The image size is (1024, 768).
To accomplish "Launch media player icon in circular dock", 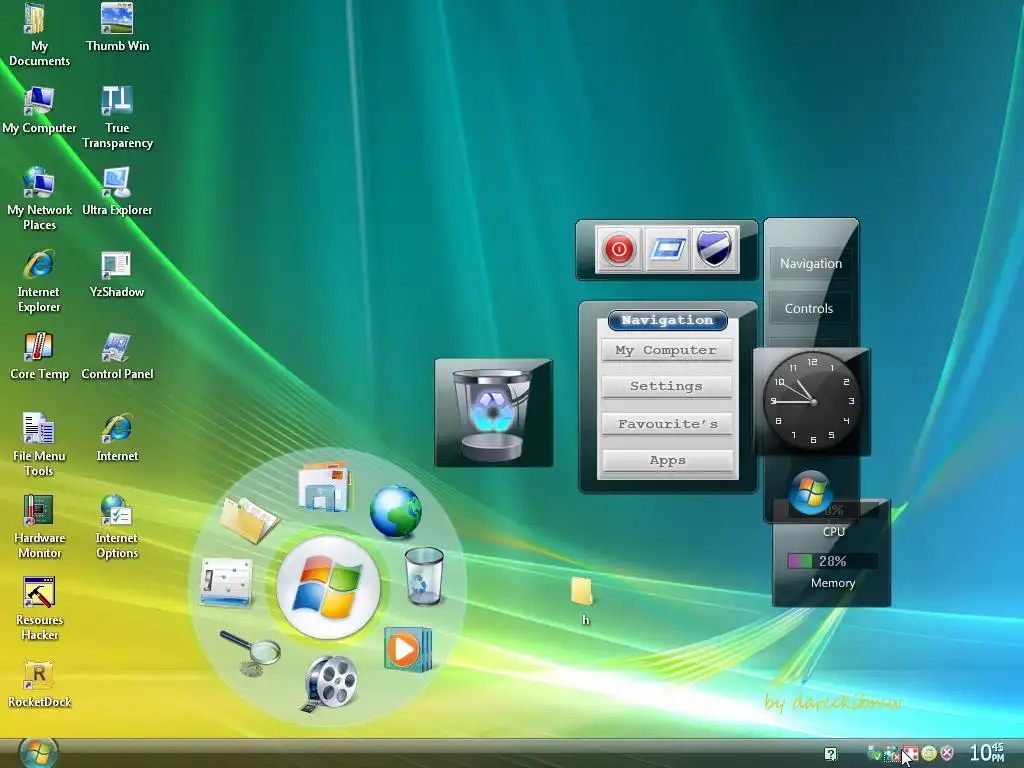I will point(408,648).
